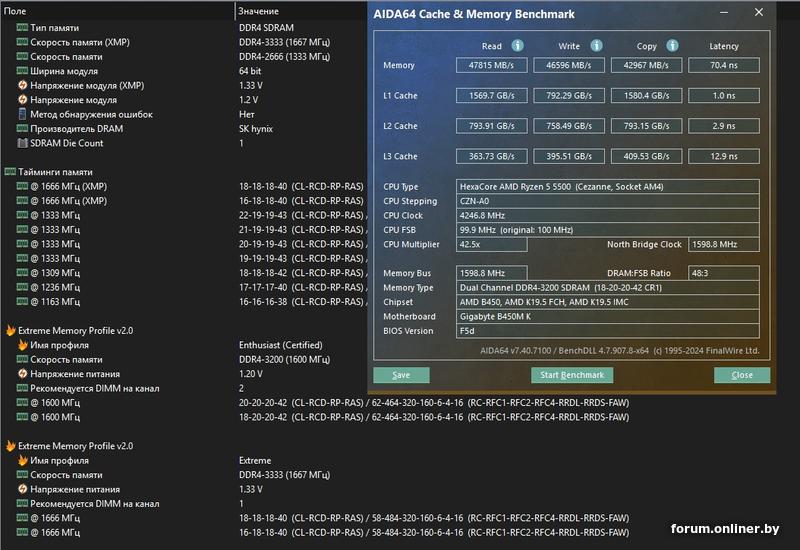Click the 'Метод обнаружения ошибок' row icon
Screen dimensions: 800x550
(x=22, y=114)
